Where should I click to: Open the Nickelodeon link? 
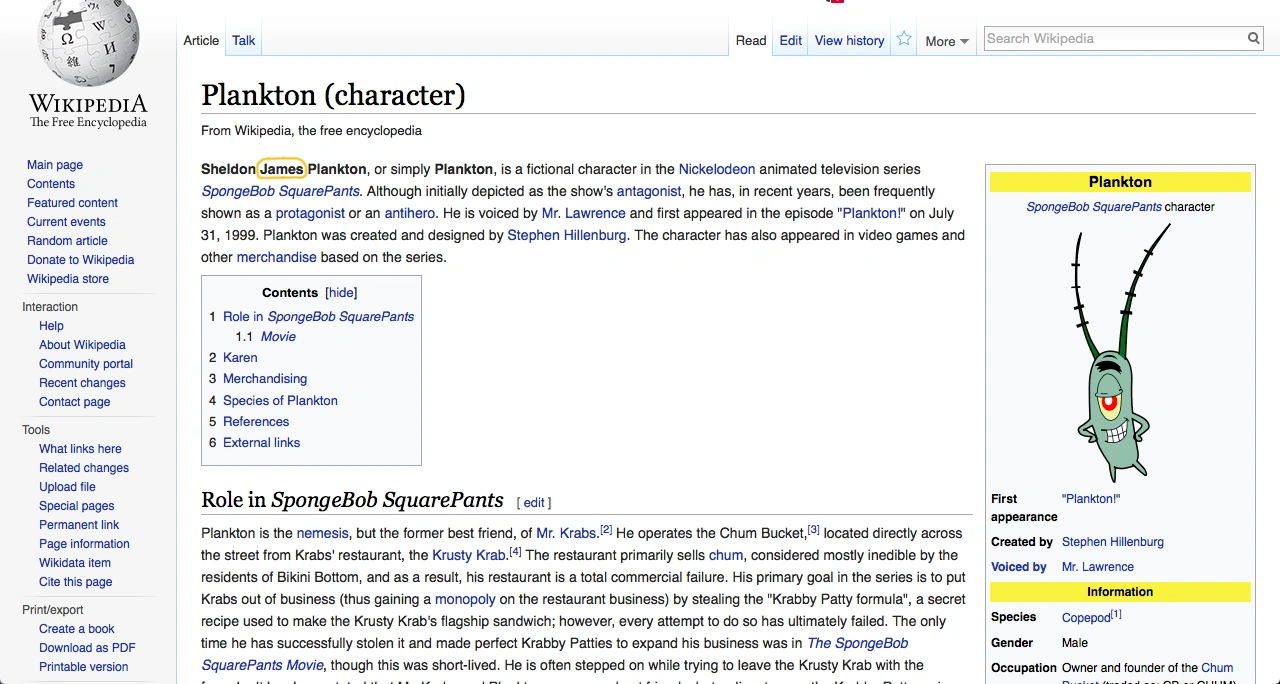click(x=716, y=169)
